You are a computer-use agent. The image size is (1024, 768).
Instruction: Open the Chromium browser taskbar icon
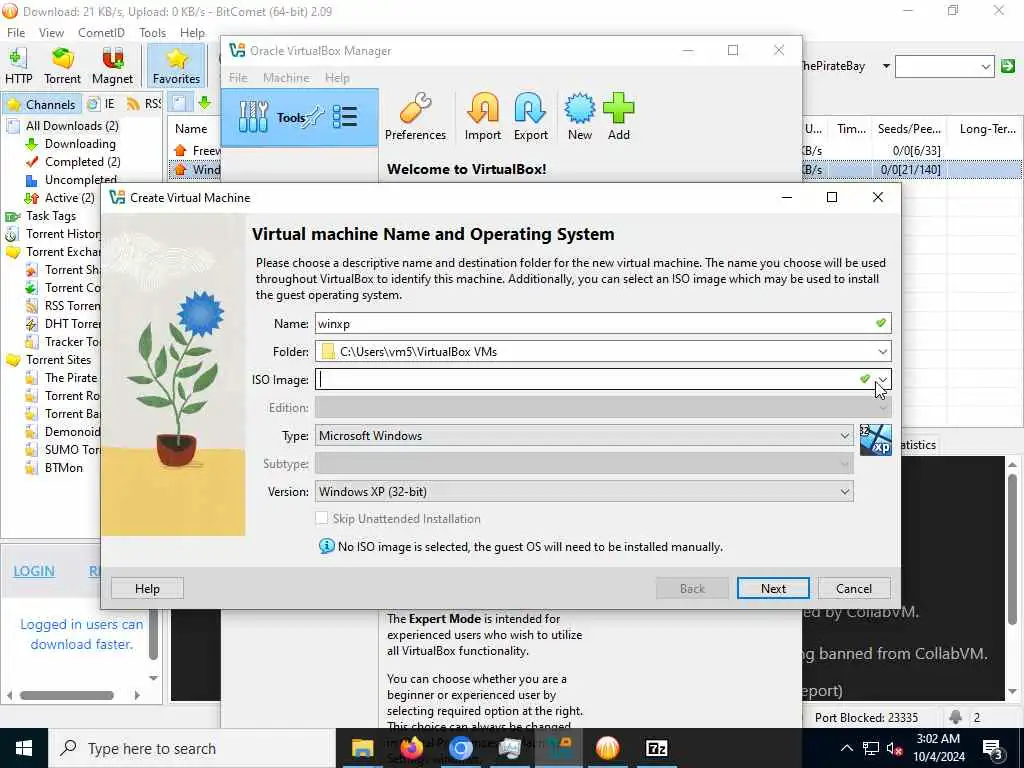tap(460, 748)
